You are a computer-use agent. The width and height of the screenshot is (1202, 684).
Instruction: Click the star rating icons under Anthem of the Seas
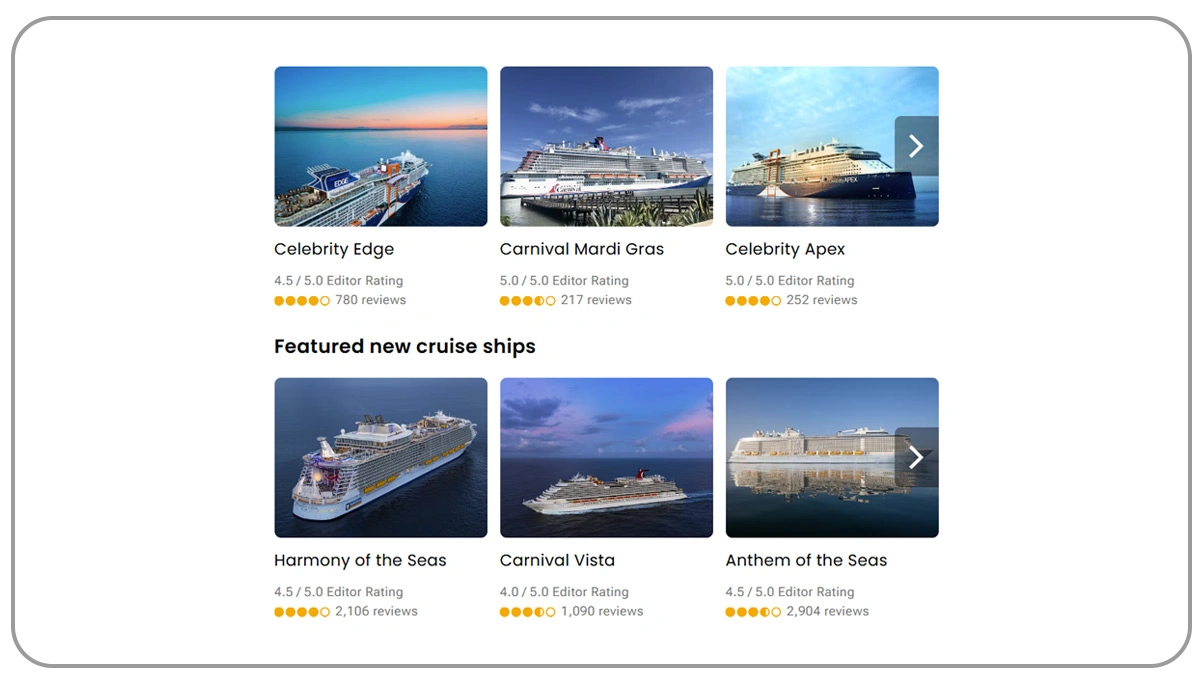point(754,611)
